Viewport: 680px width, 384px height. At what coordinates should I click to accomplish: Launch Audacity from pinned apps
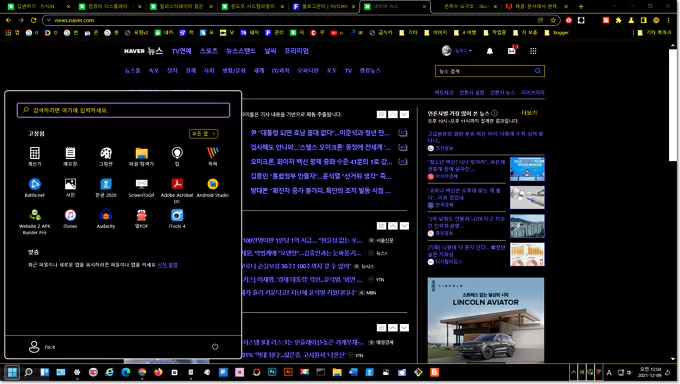click(106, 219)
